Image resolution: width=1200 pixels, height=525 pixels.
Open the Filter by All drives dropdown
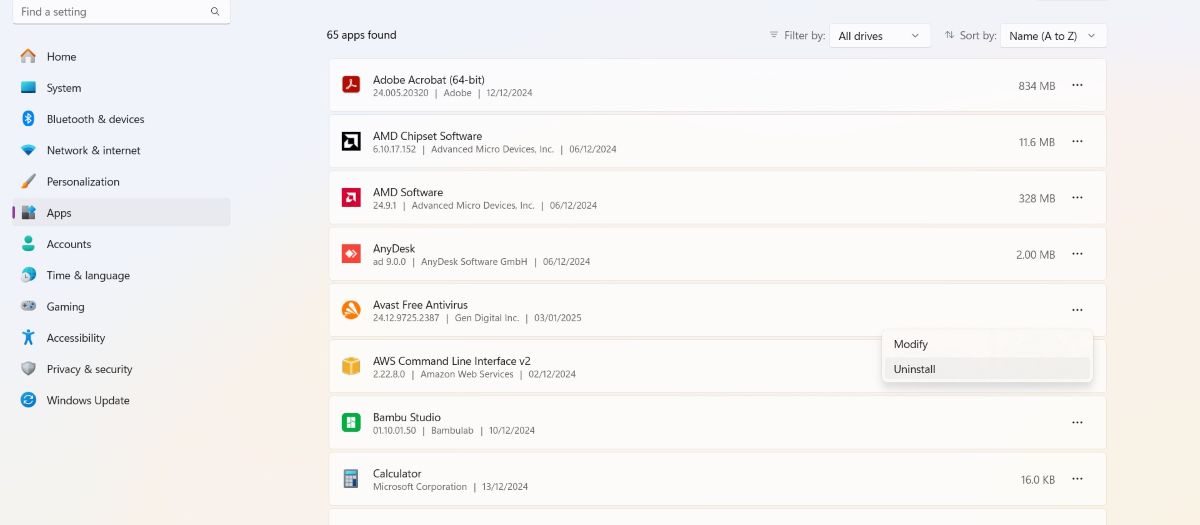point(880,36)
